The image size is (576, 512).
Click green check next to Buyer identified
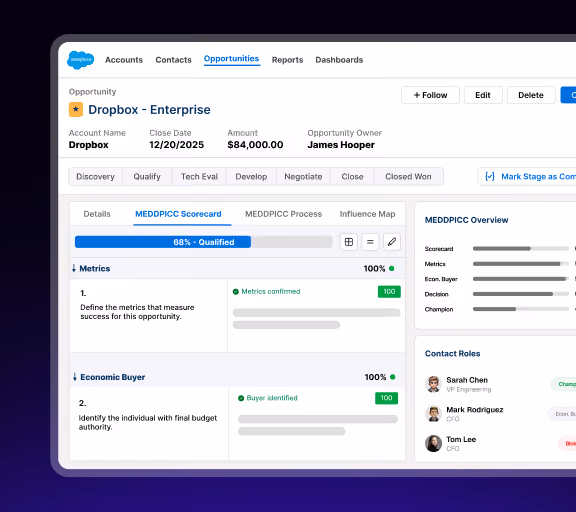(x=241, y=398)
